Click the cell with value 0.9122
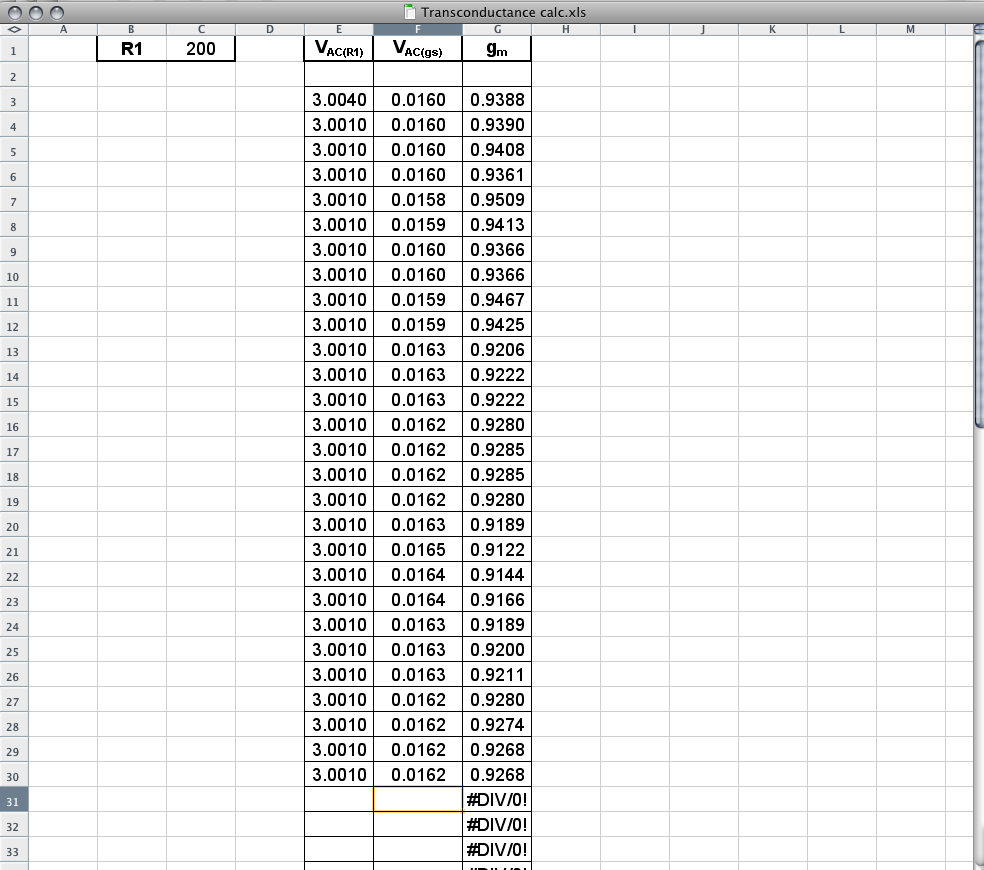The height and width of the screenshot is (870, 984). coord(497,550)
